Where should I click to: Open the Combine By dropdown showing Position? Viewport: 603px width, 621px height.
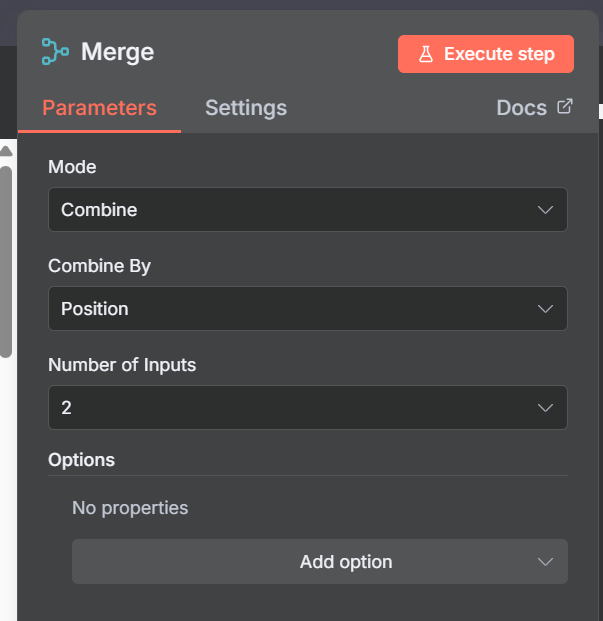point(300,309)
